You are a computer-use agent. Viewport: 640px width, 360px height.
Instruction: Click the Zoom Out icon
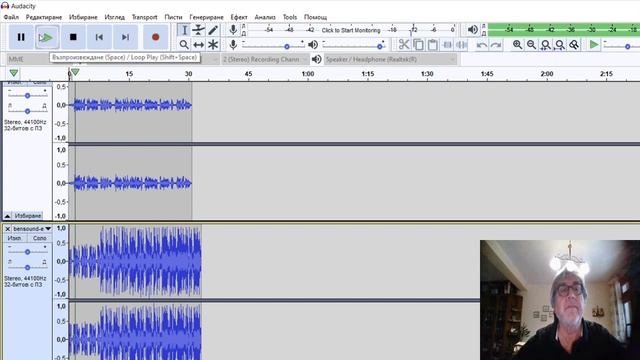tap(531, 44)
